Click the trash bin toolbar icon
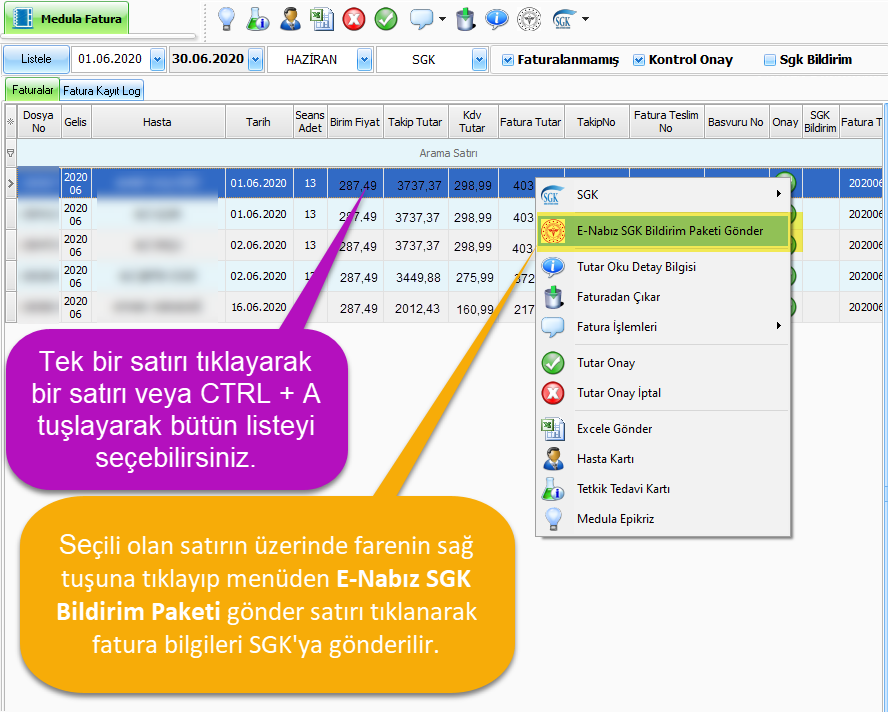This screenshot has height=712, width=889. [x=465, y=19]
